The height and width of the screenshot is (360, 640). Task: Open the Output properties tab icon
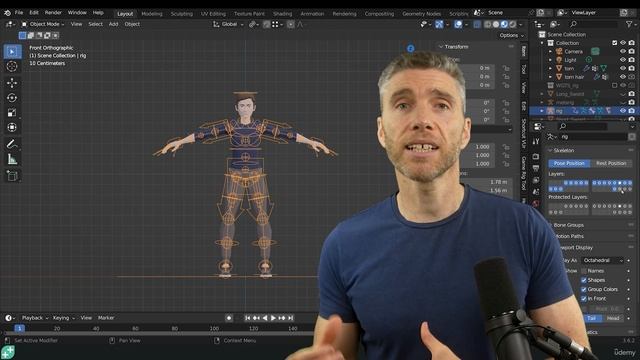(x=536, y=168)
